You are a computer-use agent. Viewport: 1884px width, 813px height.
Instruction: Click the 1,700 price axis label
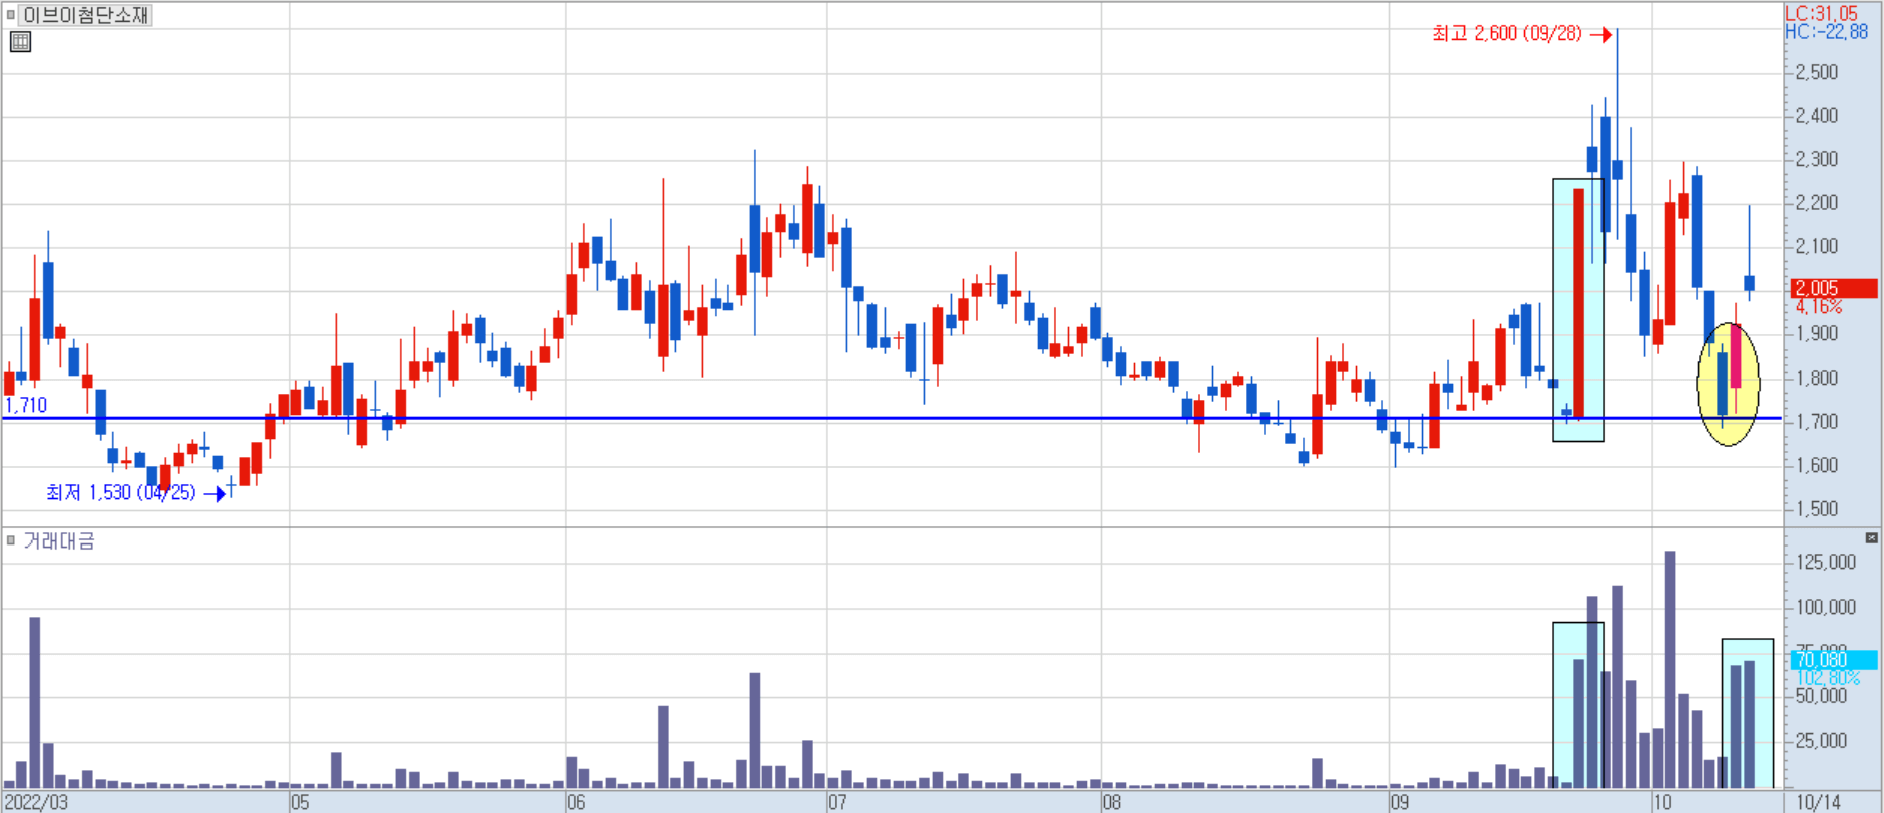pos(1817,422)
